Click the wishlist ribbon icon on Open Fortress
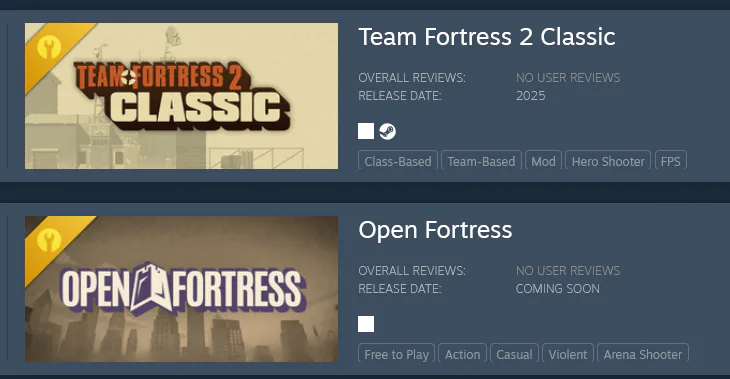 point(49,240)
